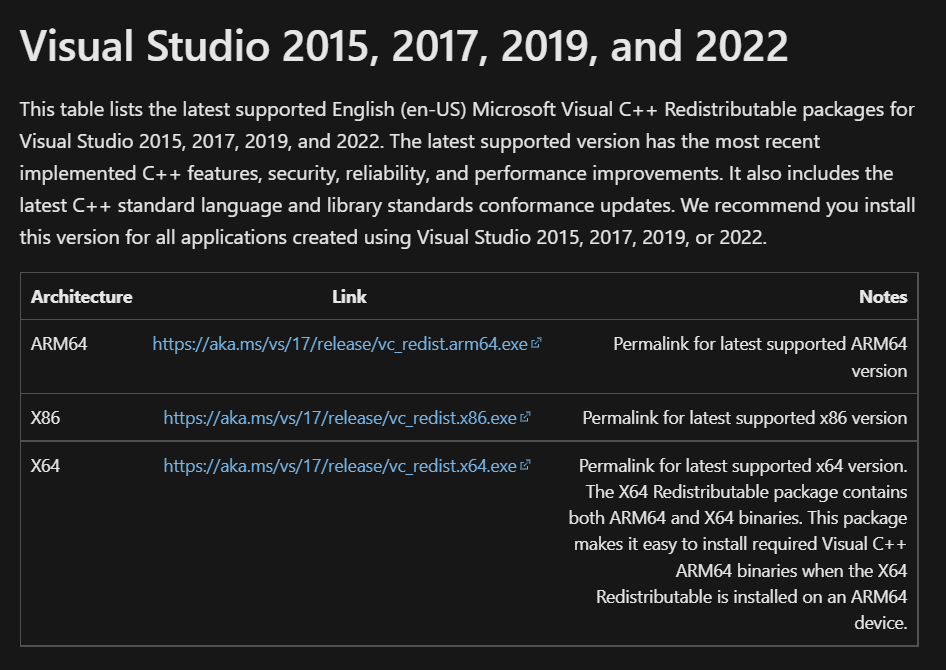Click note 'Permalink for latest supported x64 version.'

click(x=743, y=466)
